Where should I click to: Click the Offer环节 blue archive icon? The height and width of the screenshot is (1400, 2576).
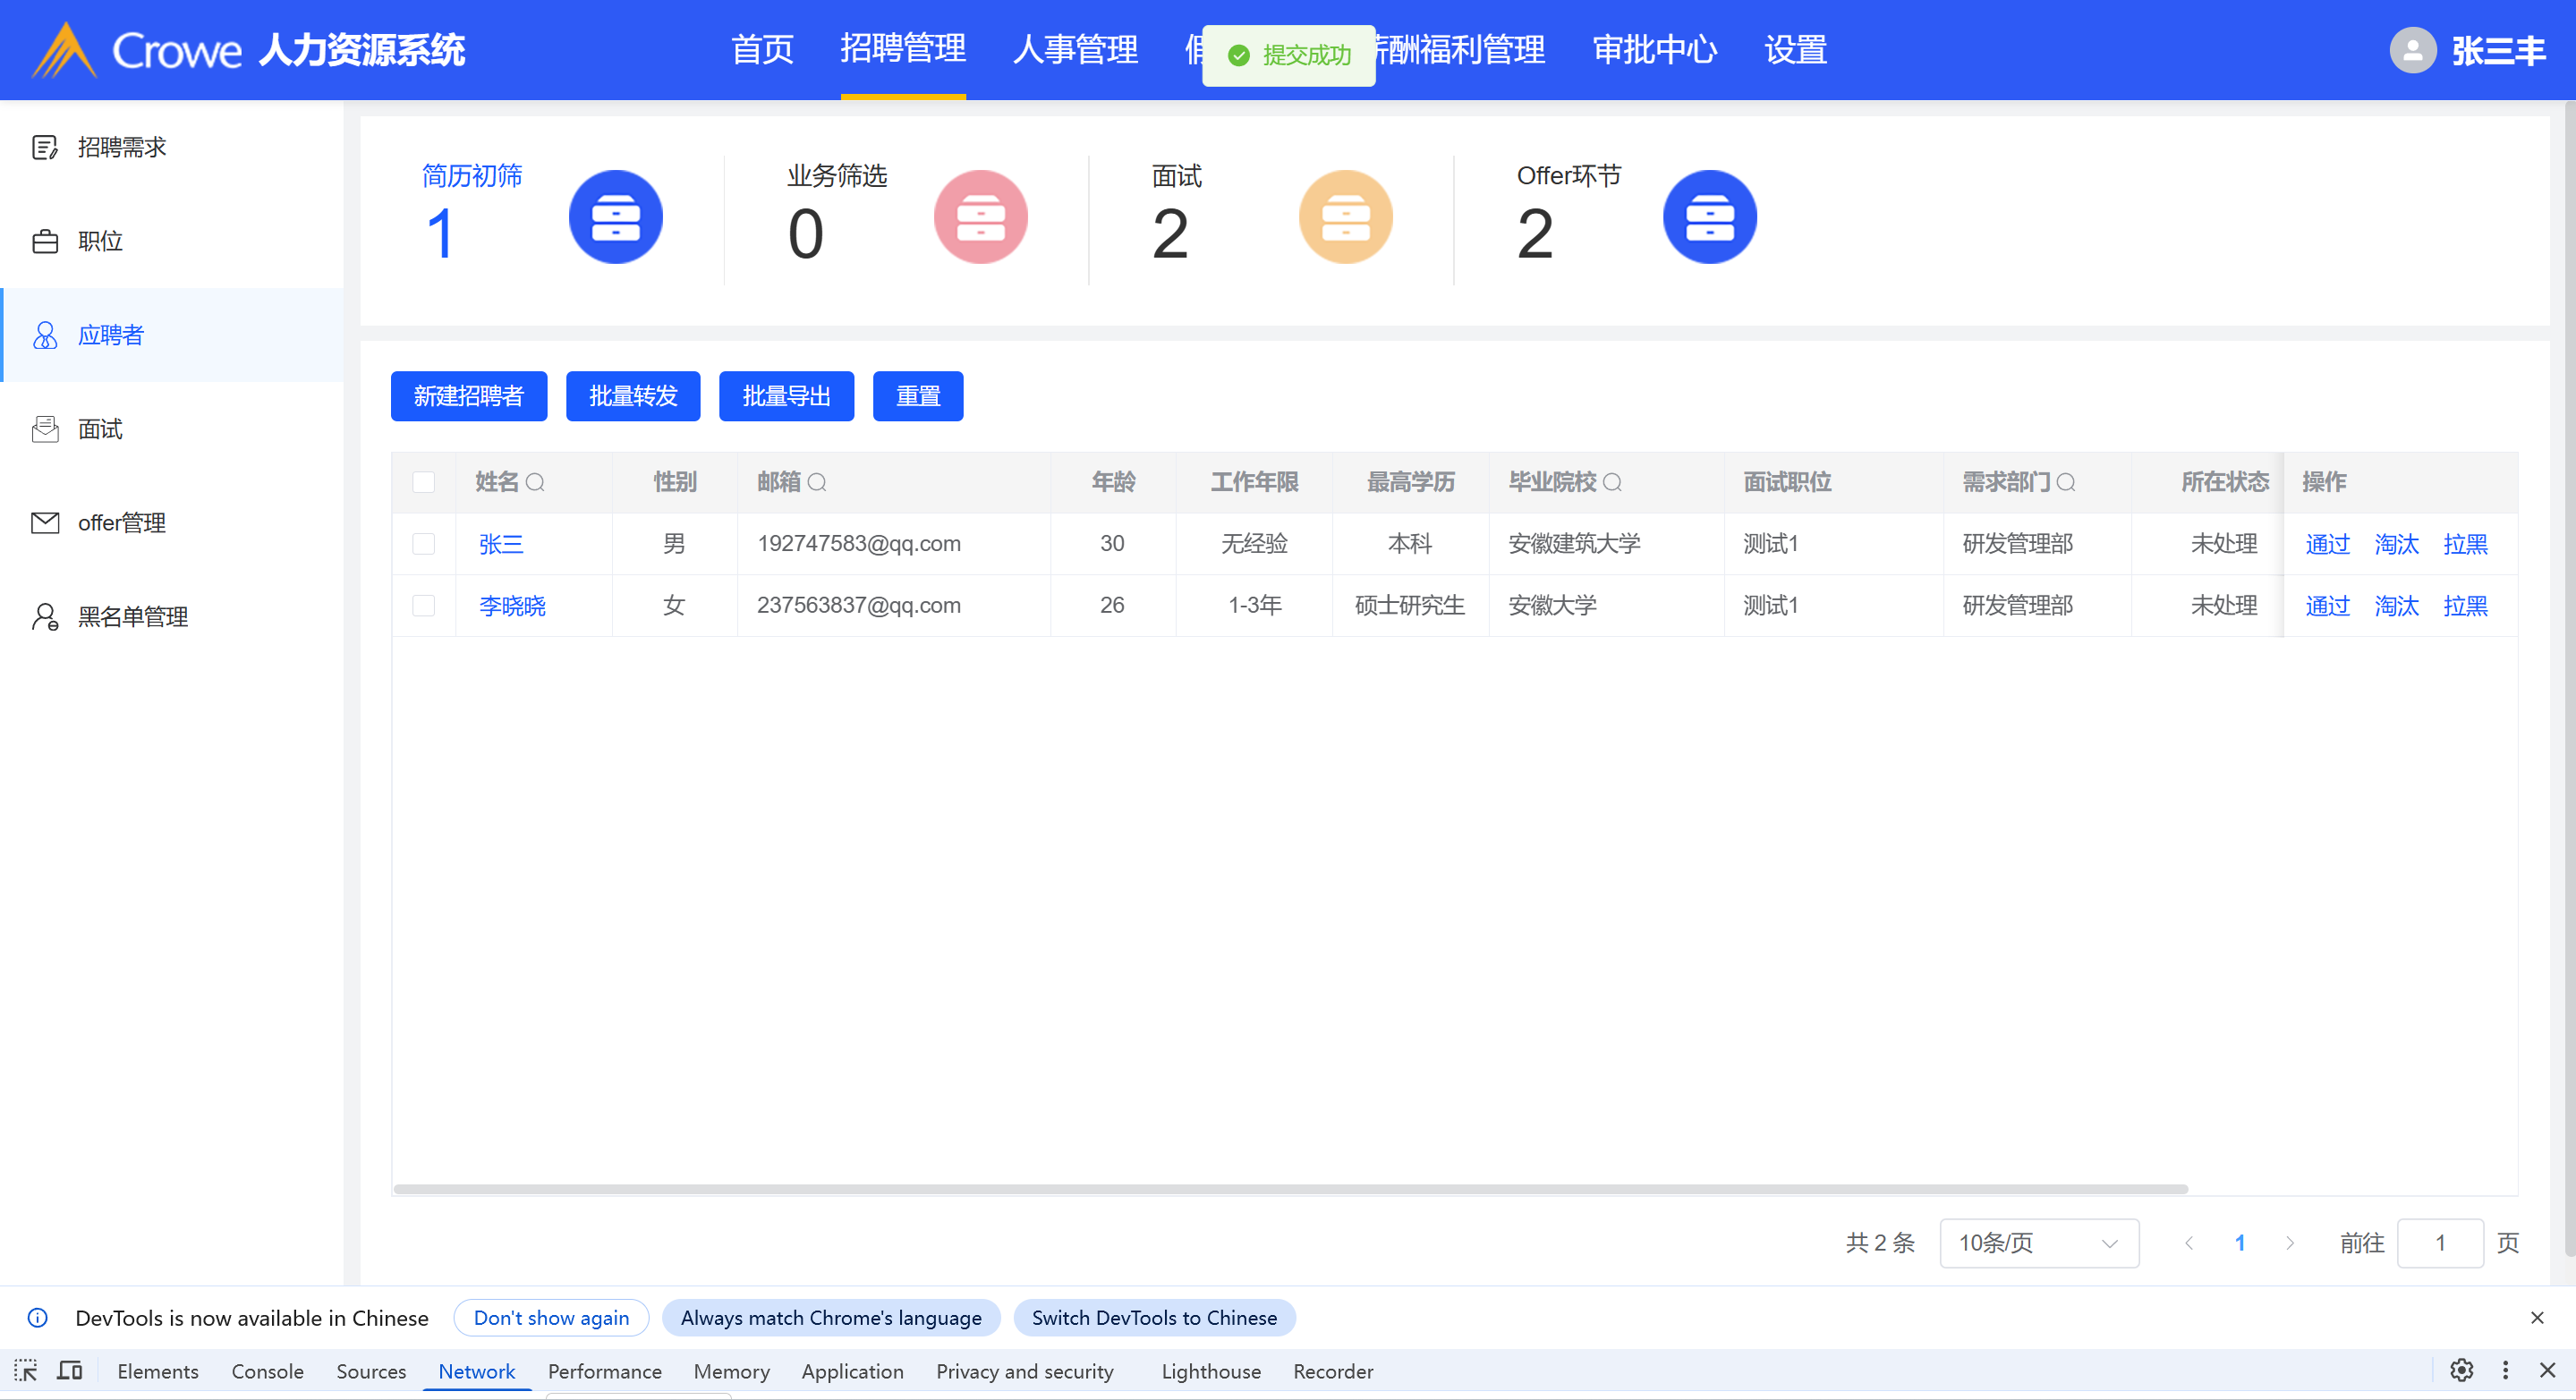coord(1709,217)
